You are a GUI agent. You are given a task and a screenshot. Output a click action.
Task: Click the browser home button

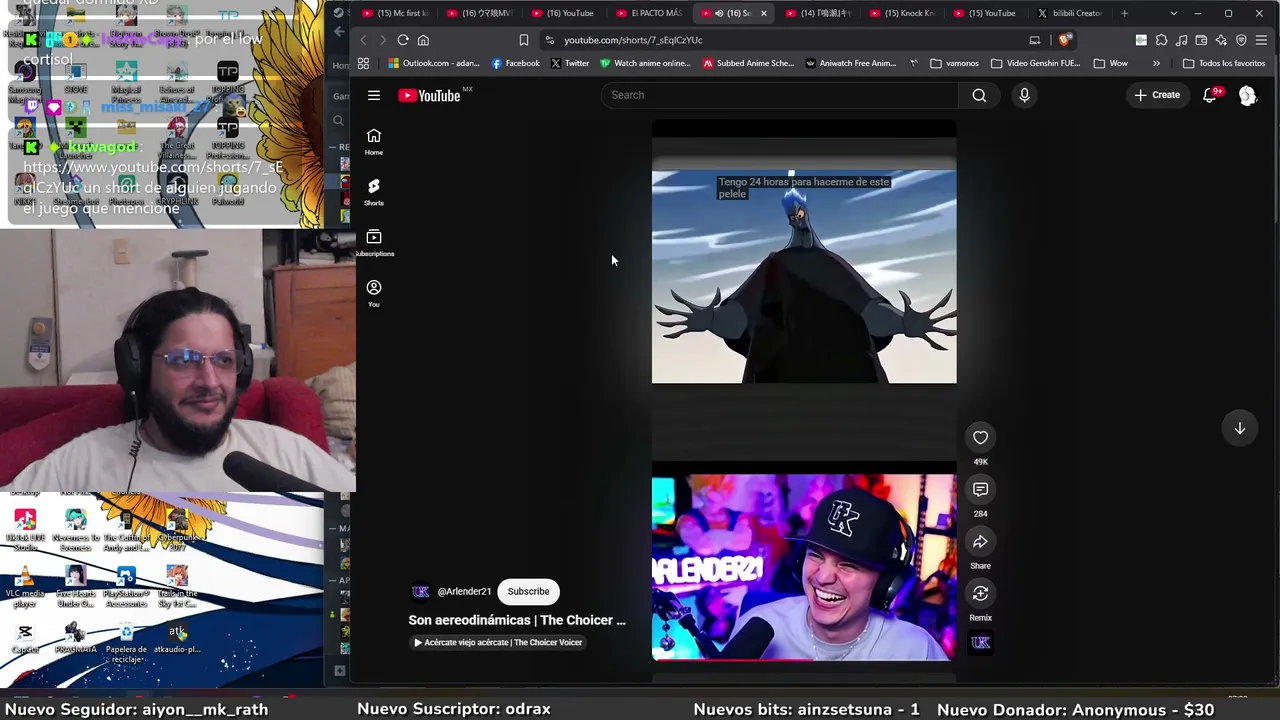(423, 40)
